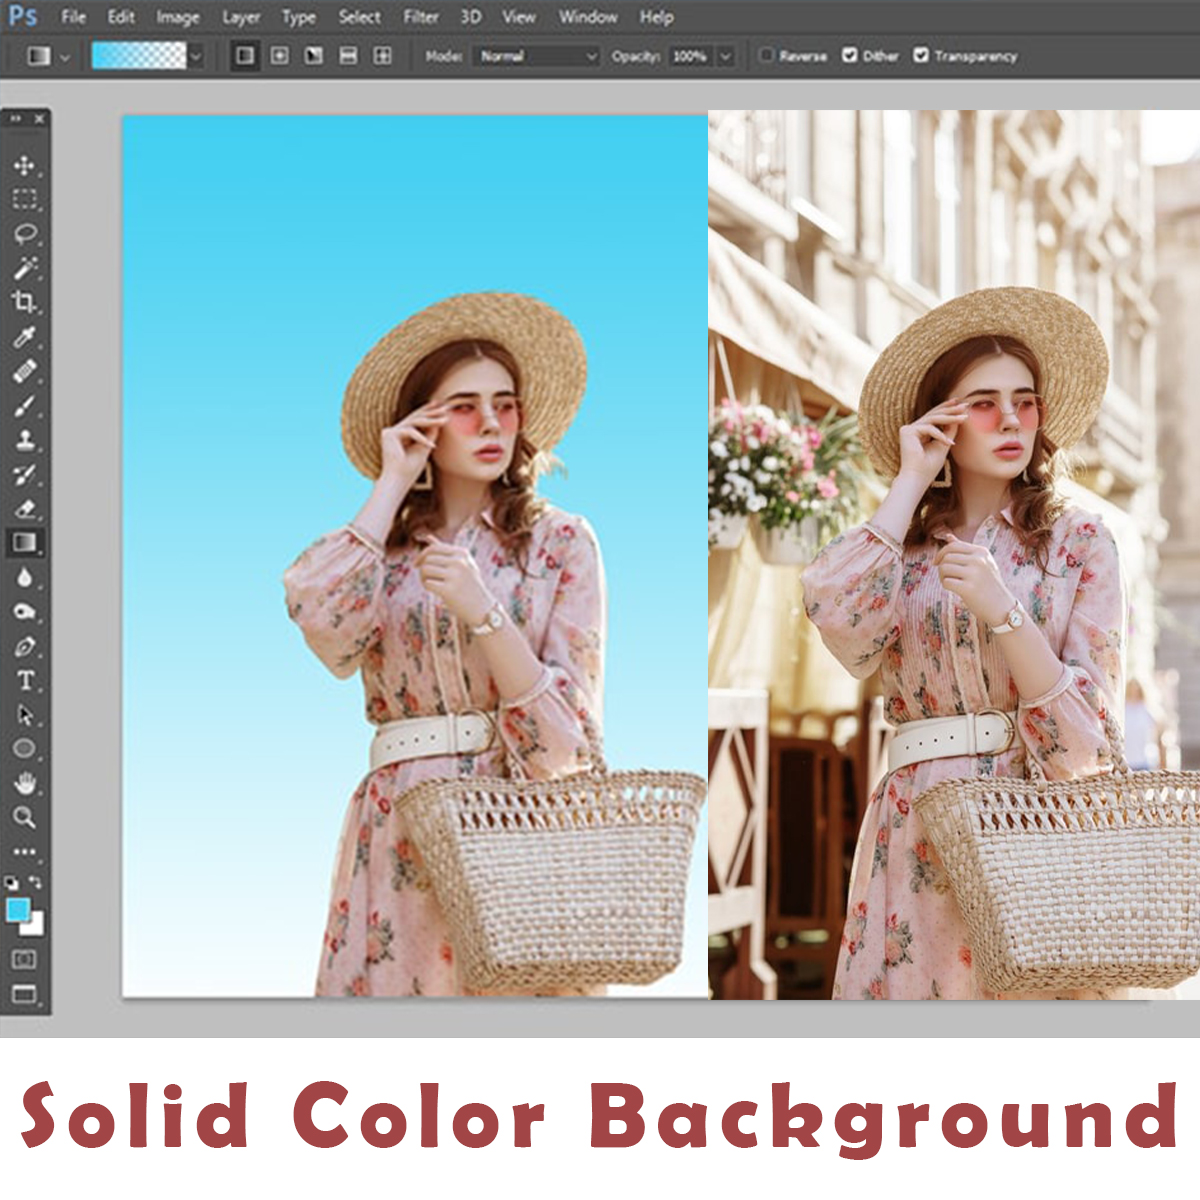Image resolution: width=1200 pixels, height=1200 pixels.
Task: Select the Rectangular Marquee tool
Action: pyautogui.click(x=24, y=199)
